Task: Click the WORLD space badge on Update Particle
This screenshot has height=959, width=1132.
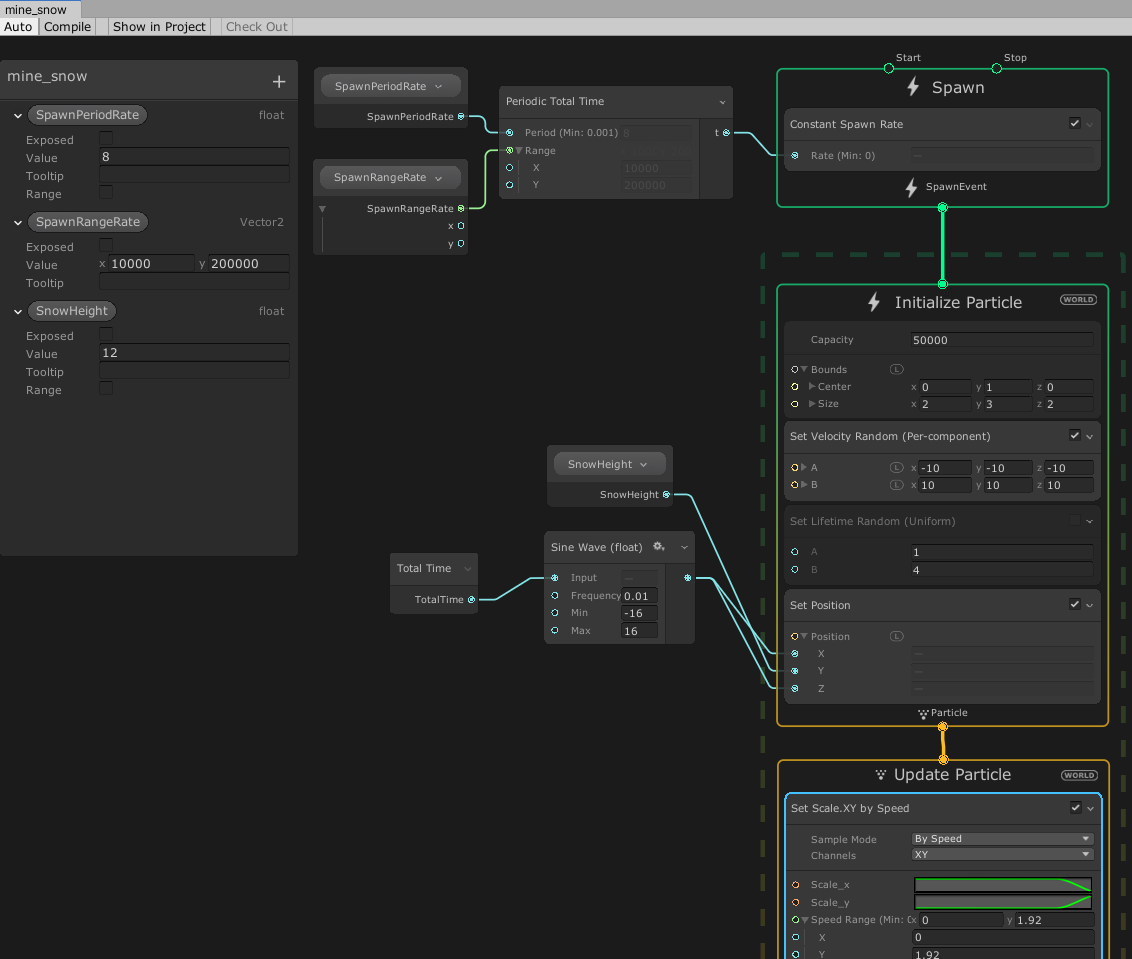Action: pos(1078,775)
